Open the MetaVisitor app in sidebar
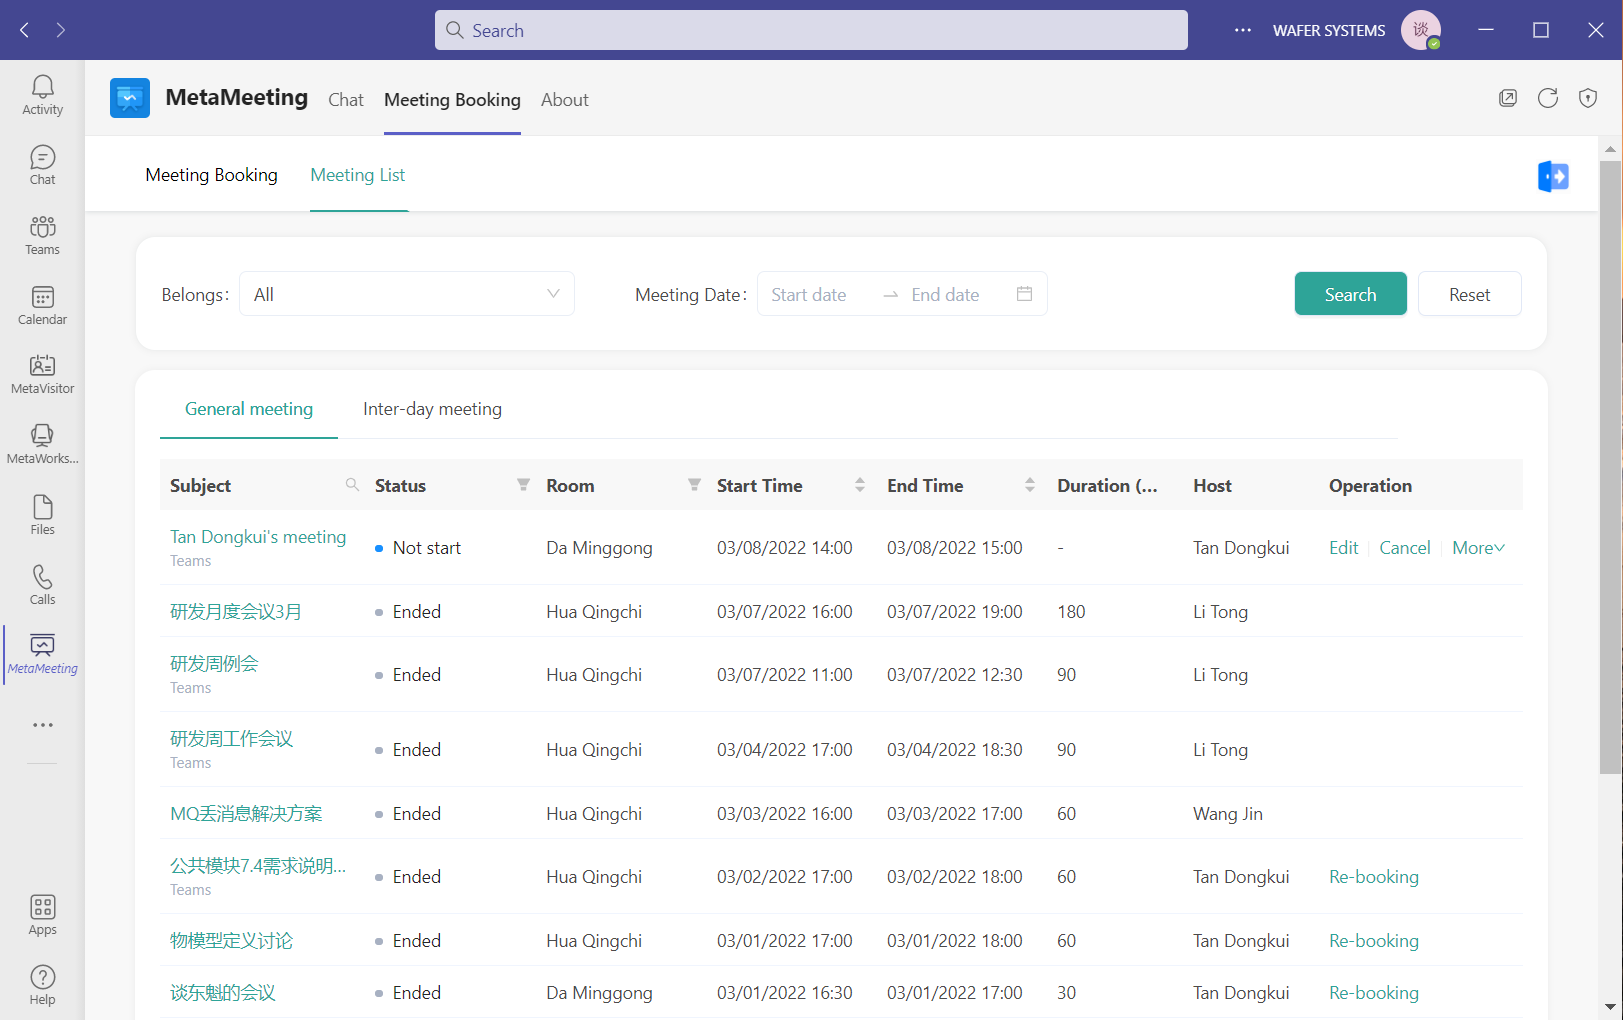 point(42,375)
